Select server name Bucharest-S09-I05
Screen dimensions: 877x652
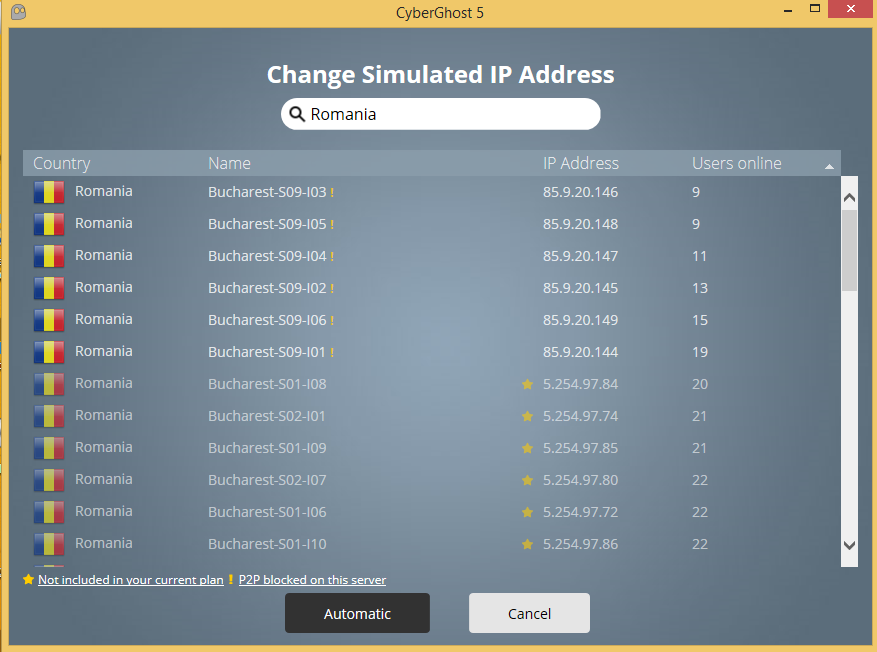point(267,224)
